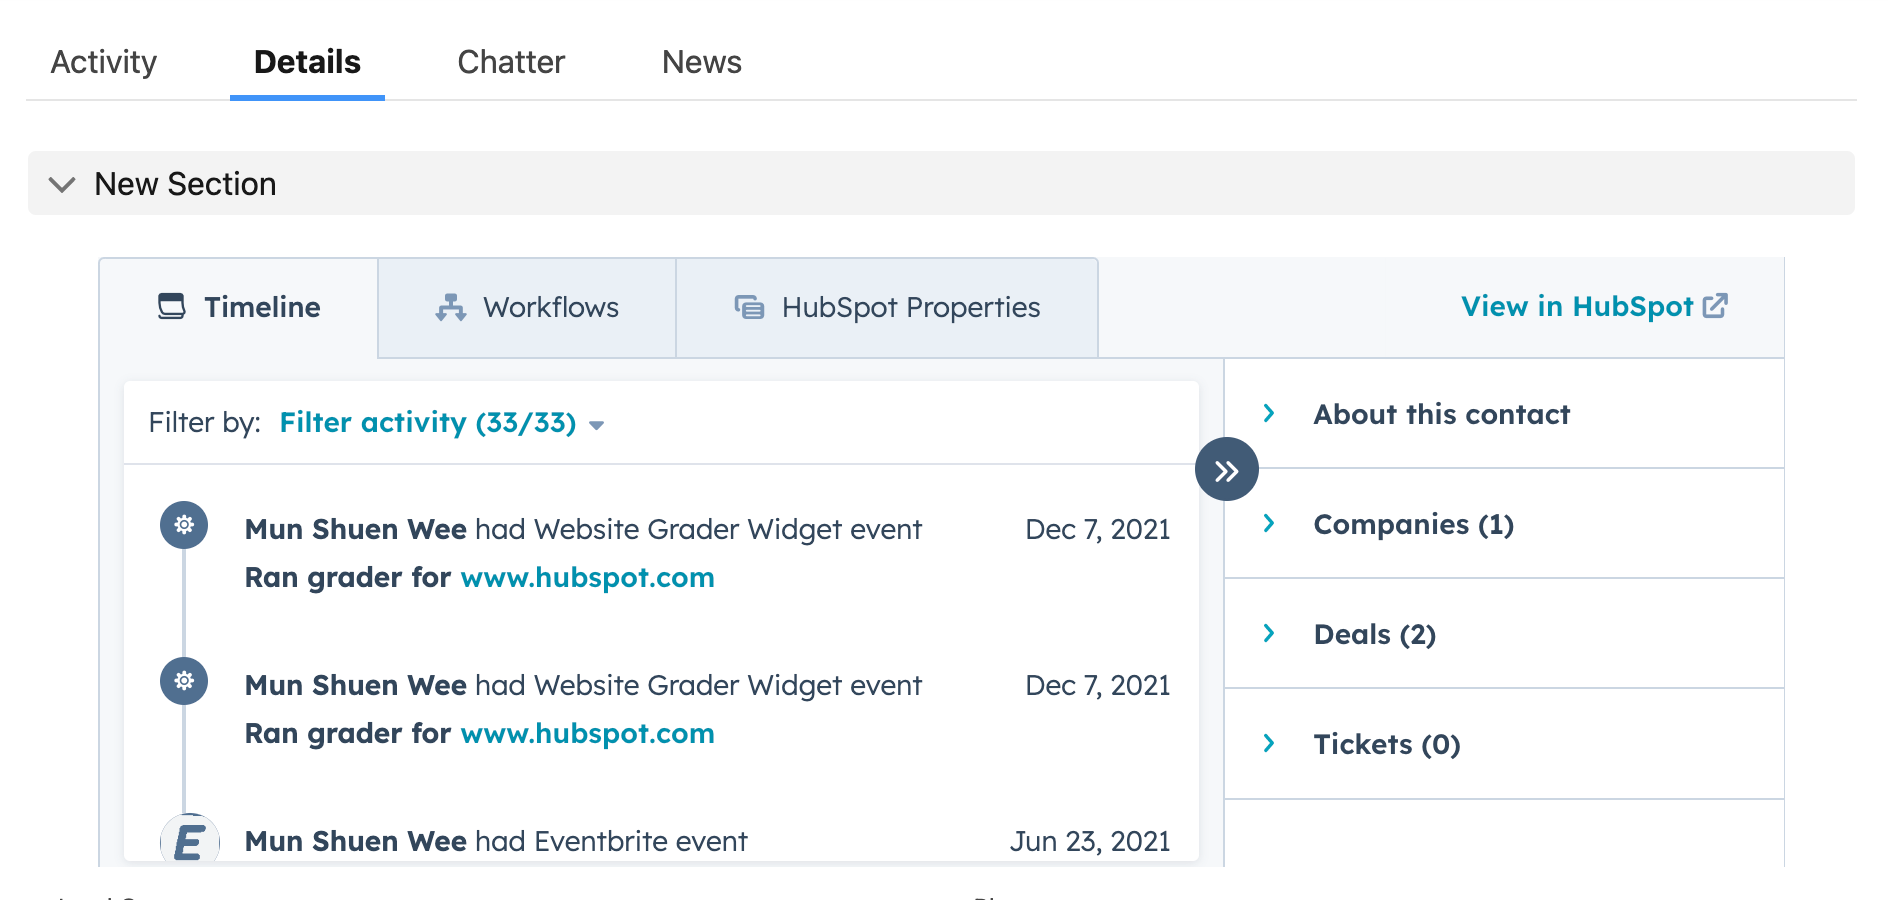This screenshot has height=900, width=1888.
Task: Click the Timeline tab icon
Action: [172, 306]
